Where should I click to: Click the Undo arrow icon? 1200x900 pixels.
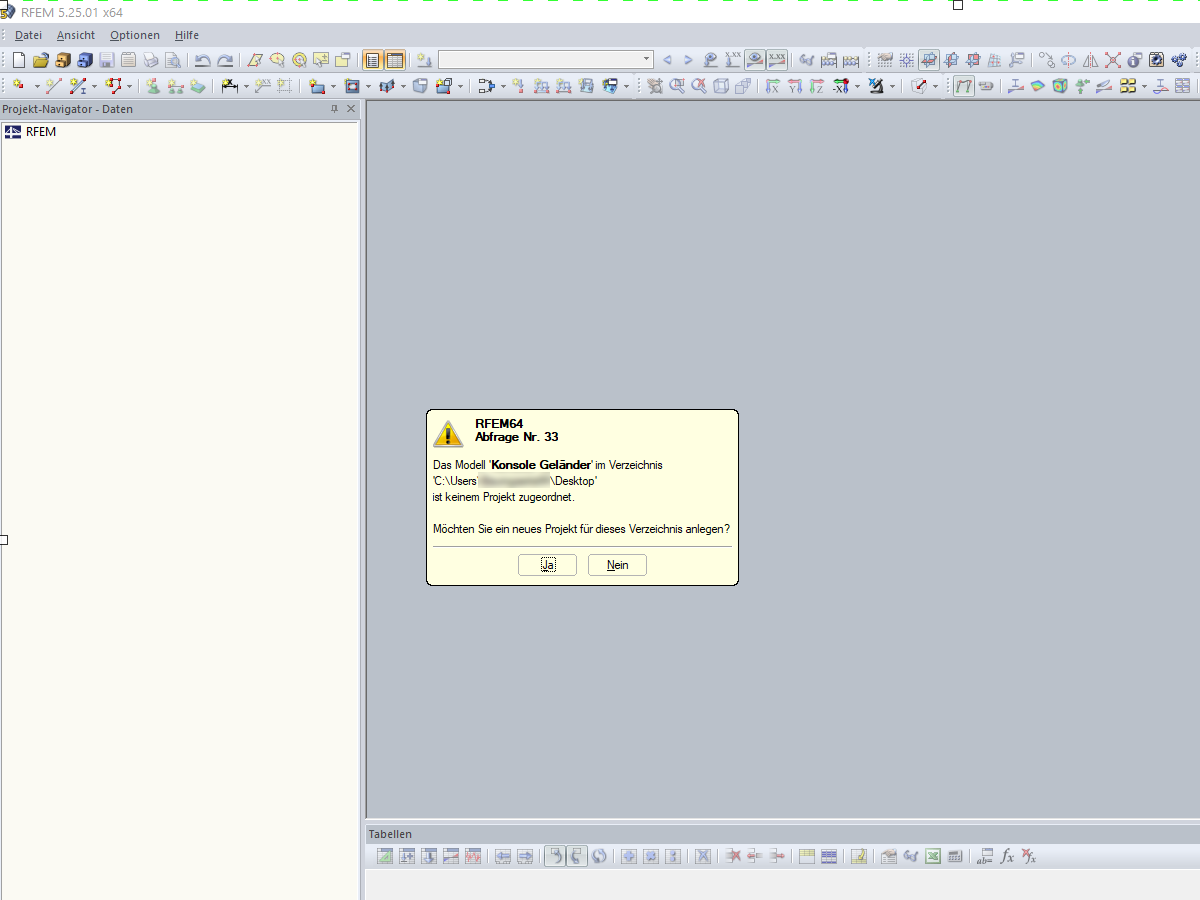(202, 60)
